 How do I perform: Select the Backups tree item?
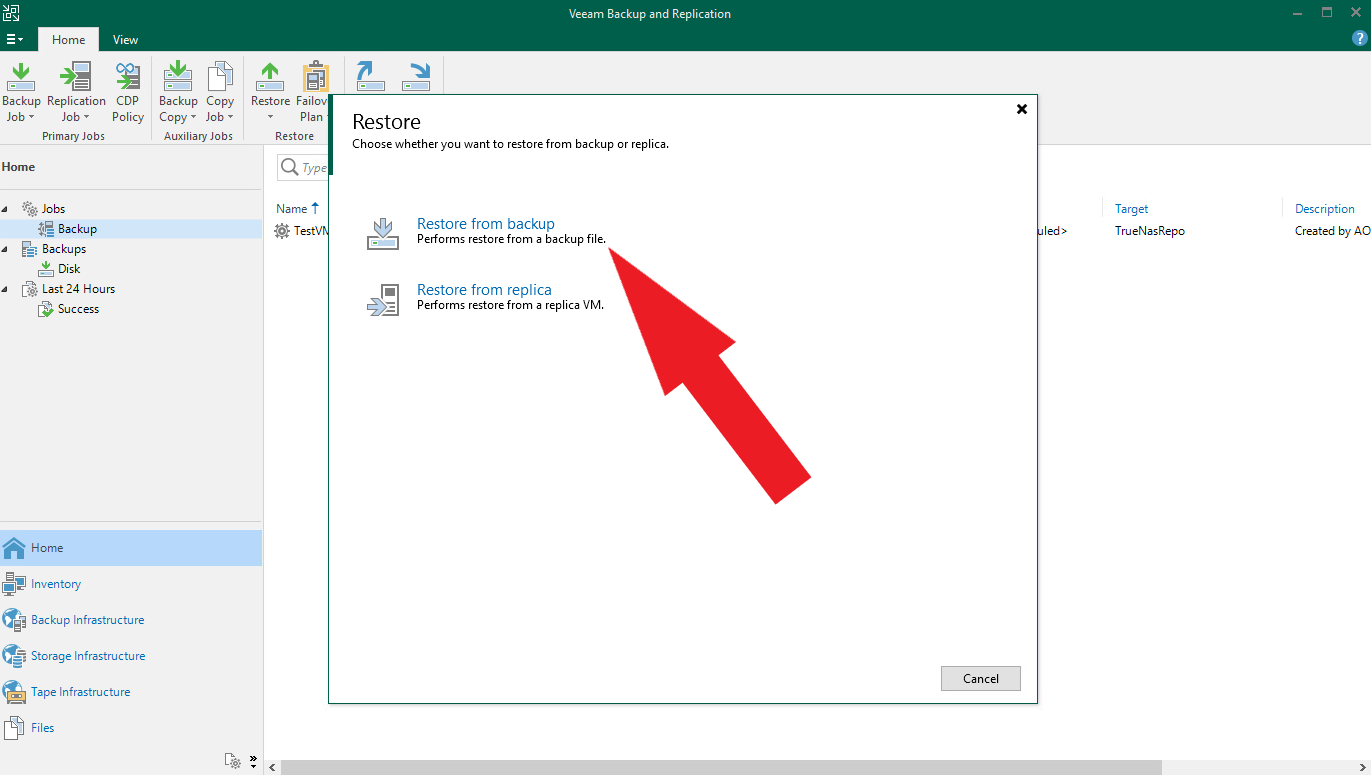pyautogui.click(x=64, y=249)
